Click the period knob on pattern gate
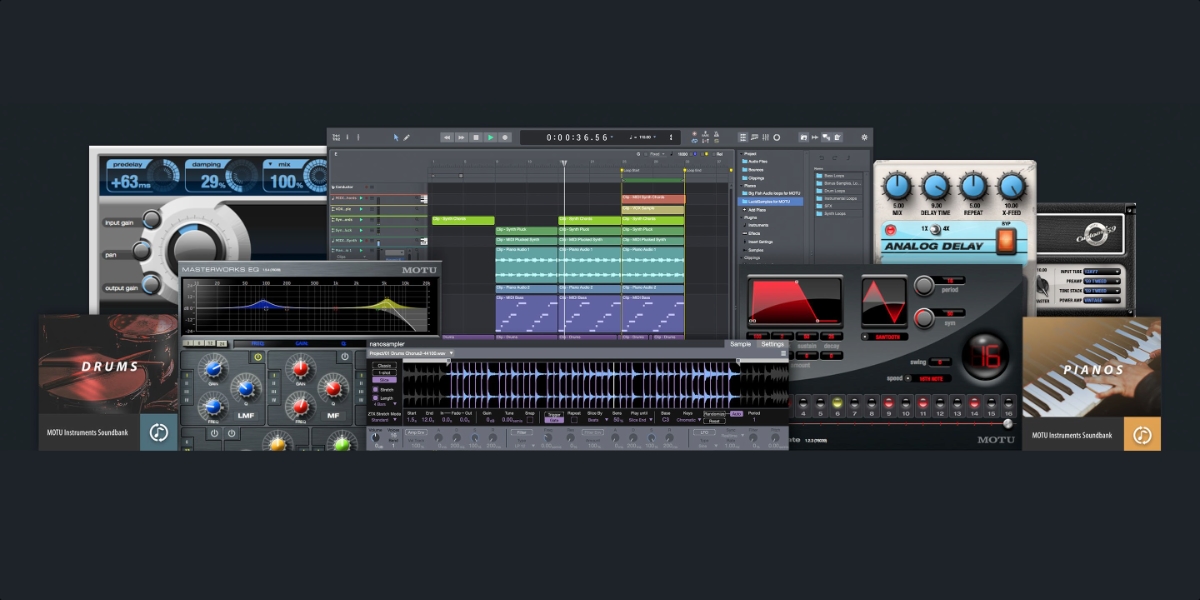This screenshot has width=1200, height=600. tap(924, 285)
